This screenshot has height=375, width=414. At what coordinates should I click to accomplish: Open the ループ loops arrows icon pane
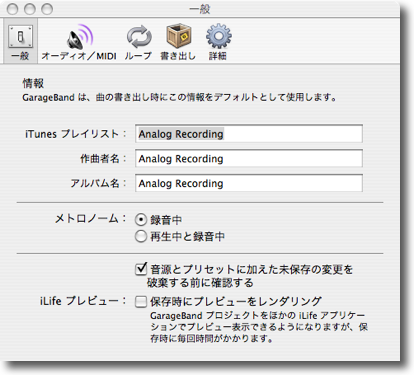click(138, 42)
